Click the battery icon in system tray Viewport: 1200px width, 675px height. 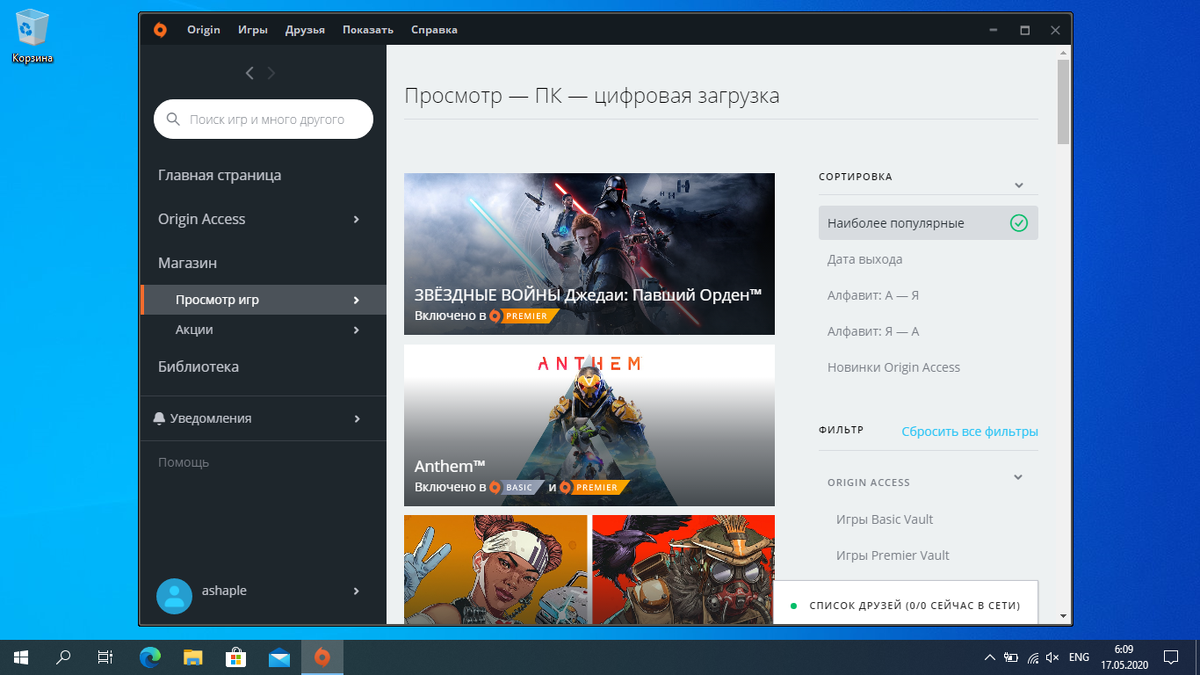point(1011,657)
